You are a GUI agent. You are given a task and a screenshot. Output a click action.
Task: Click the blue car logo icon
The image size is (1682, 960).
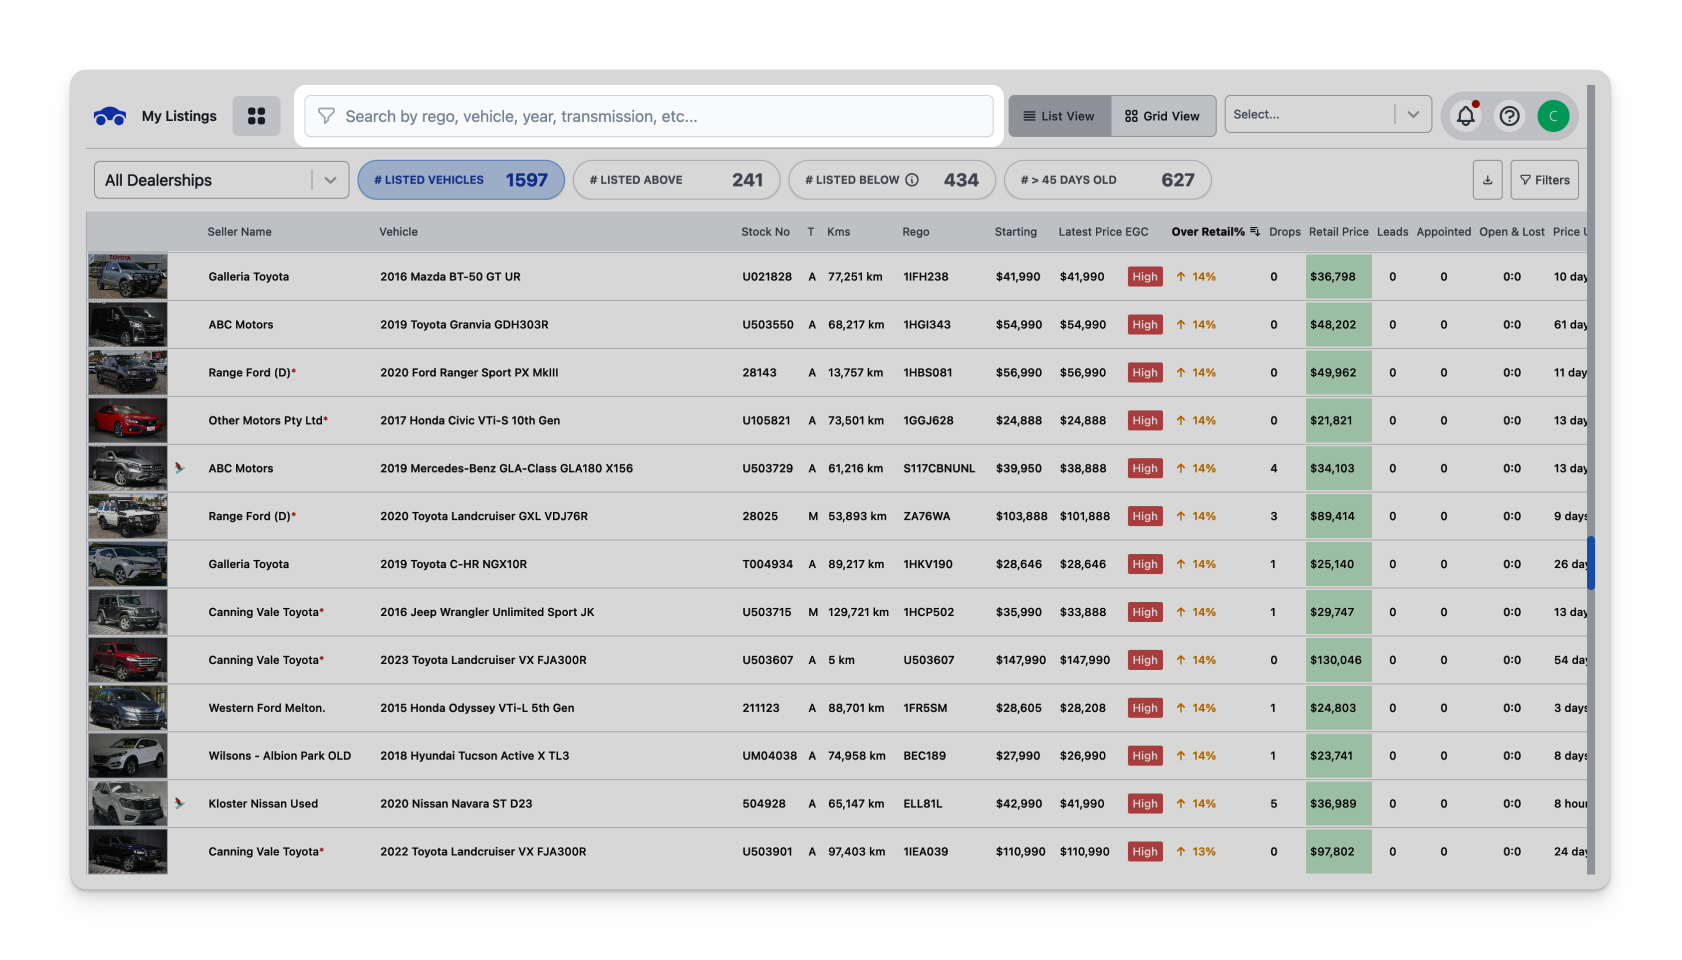click(110, 116)
